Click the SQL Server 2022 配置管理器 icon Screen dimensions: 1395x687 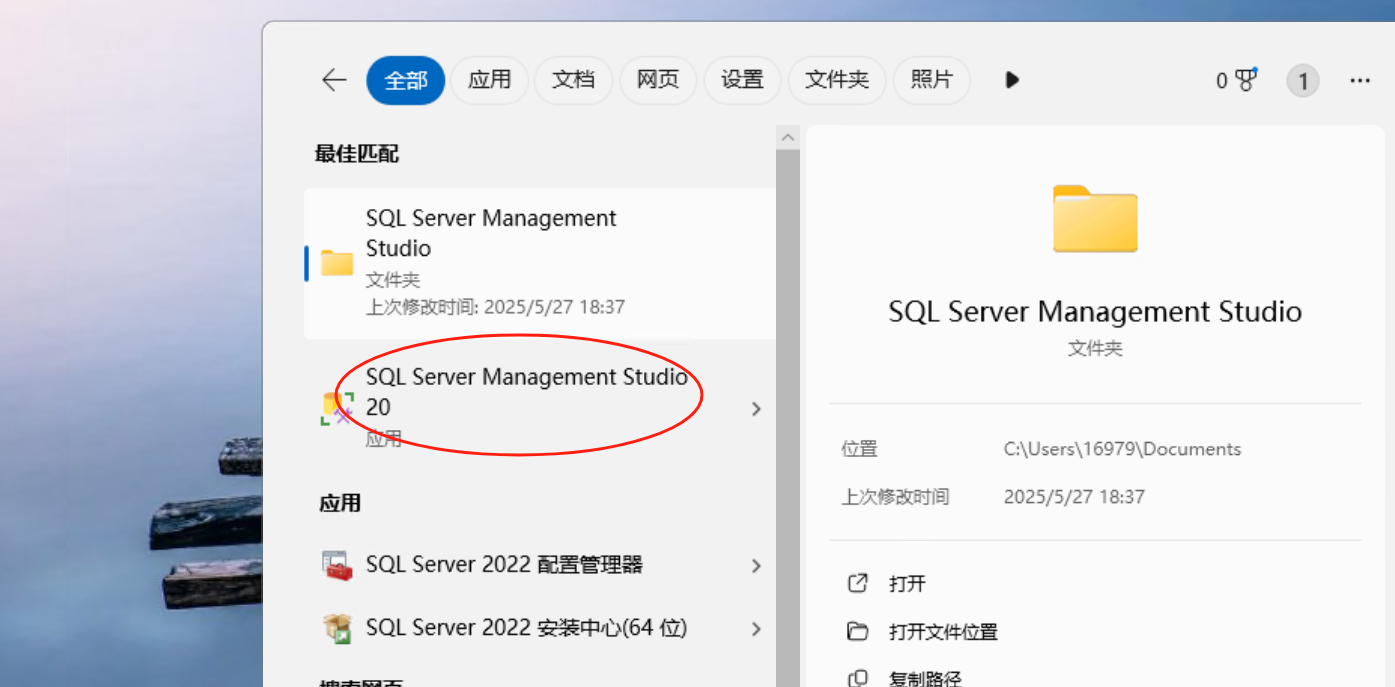(x=338, y=563)
